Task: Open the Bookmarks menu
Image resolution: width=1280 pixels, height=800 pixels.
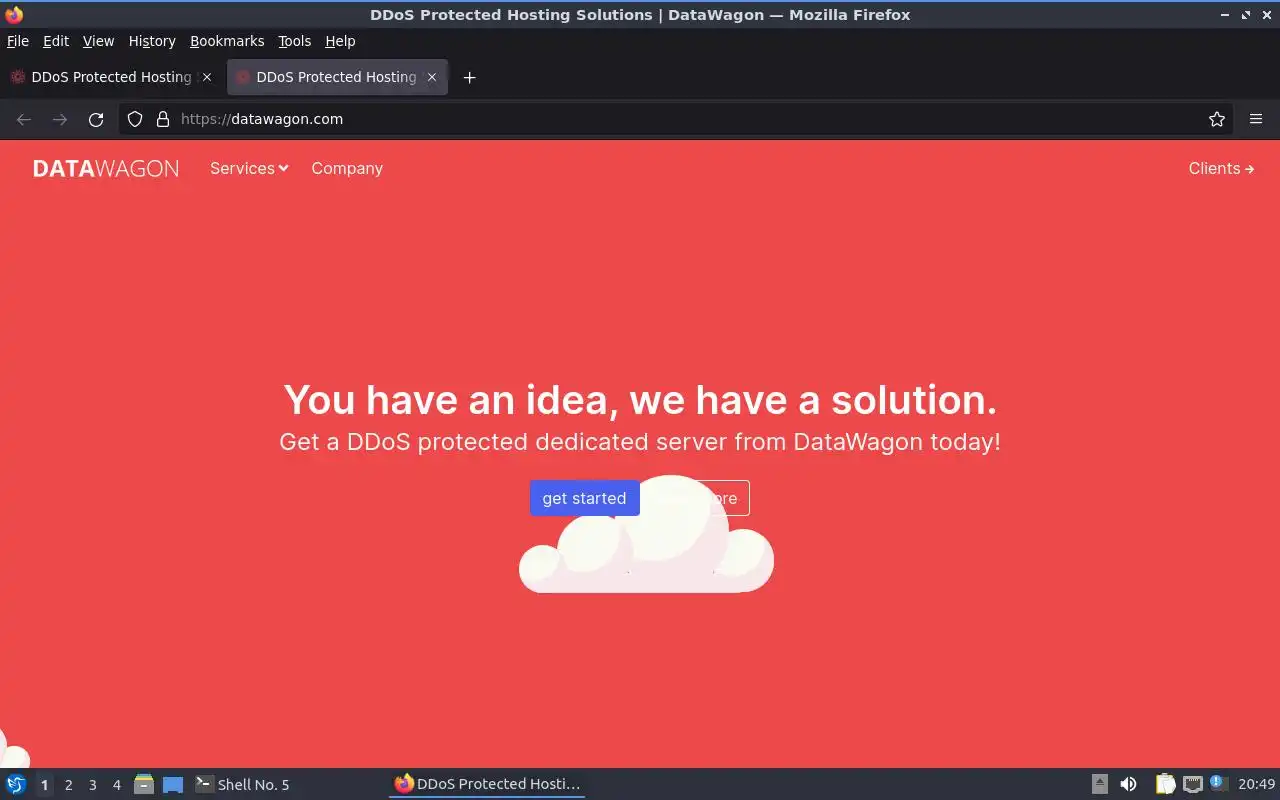Action: click(x=227, y=41)
